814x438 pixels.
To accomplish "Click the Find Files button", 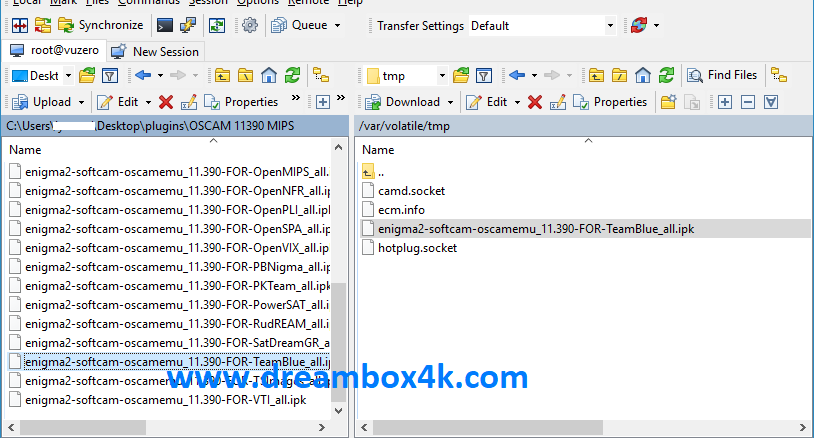I will click(722, 75).
